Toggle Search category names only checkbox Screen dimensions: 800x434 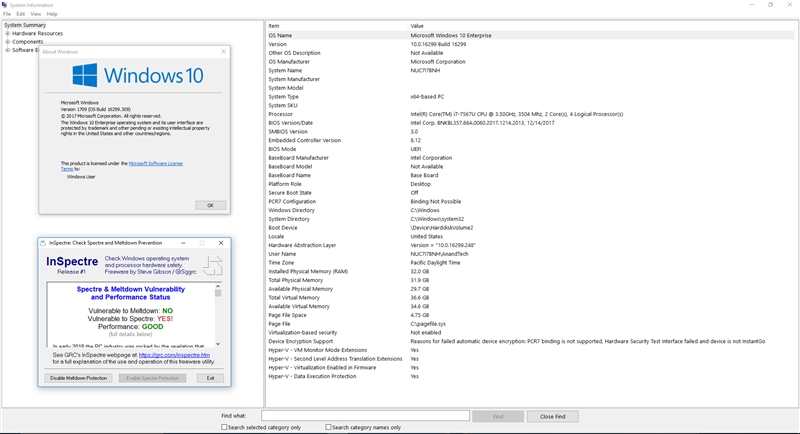point(328,427)
